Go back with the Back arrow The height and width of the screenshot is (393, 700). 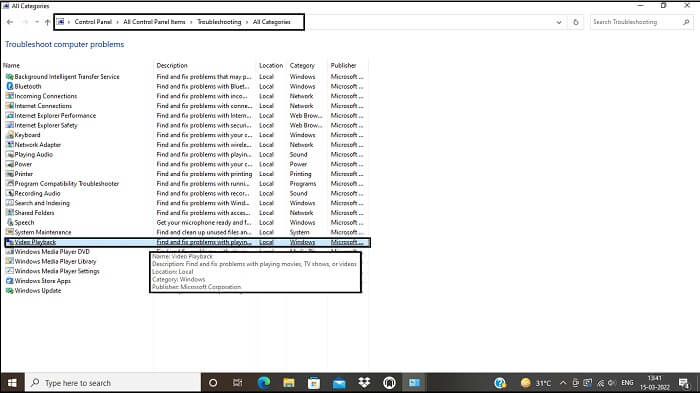click(10, 22)
